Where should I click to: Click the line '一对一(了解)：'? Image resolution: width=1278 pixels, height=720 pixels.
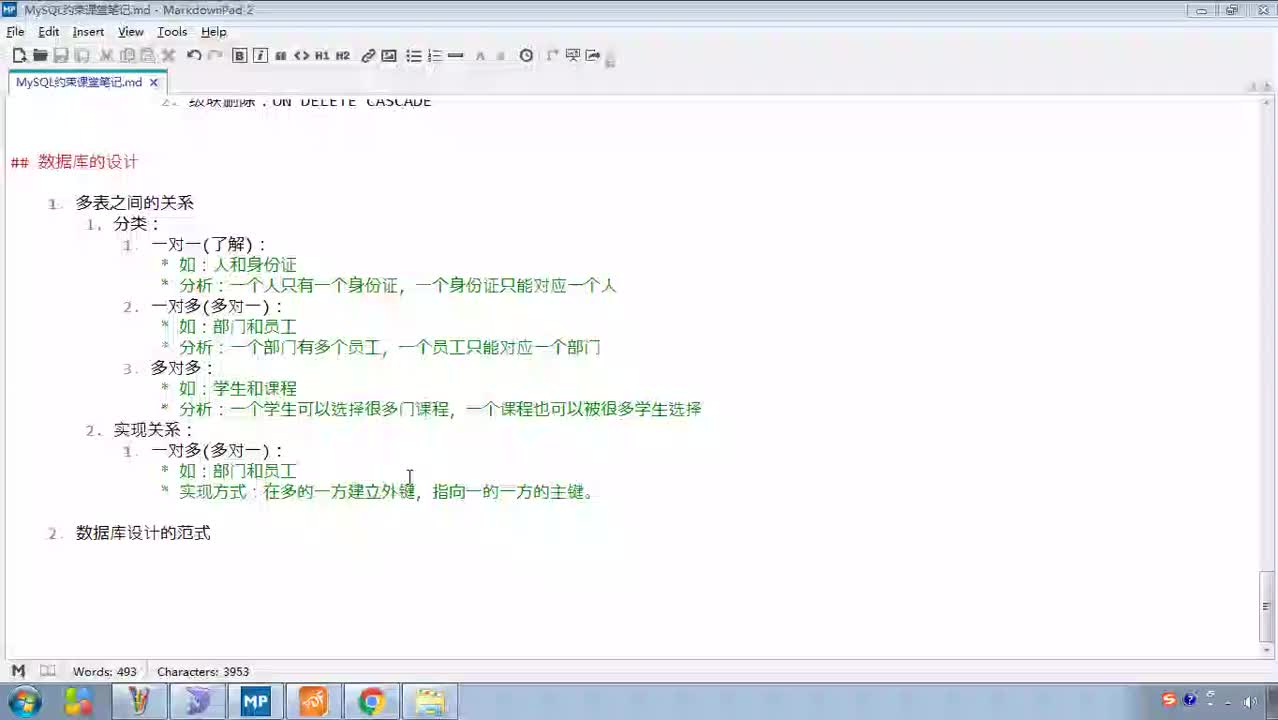pyautogui.click(x=210, y=245)
